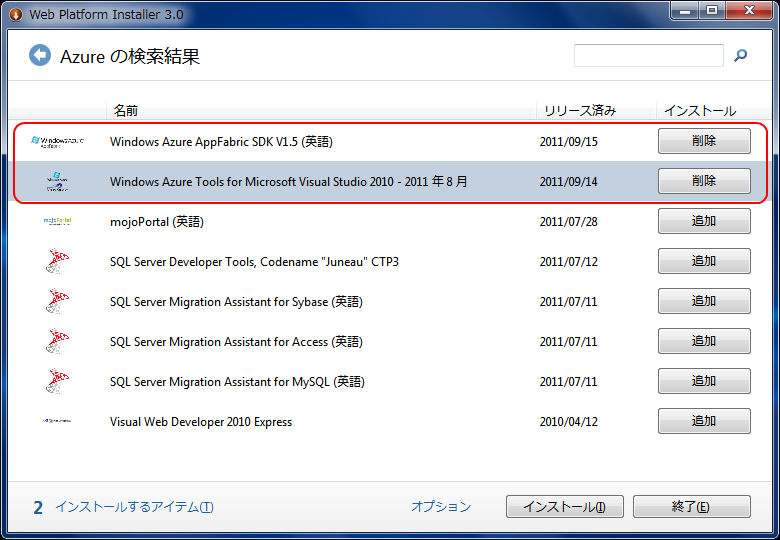Screen dimensions: 780x540
Task: Remove Windows Azure AppFabric SDK V1.5 with 削除
Action: [704, 141]
